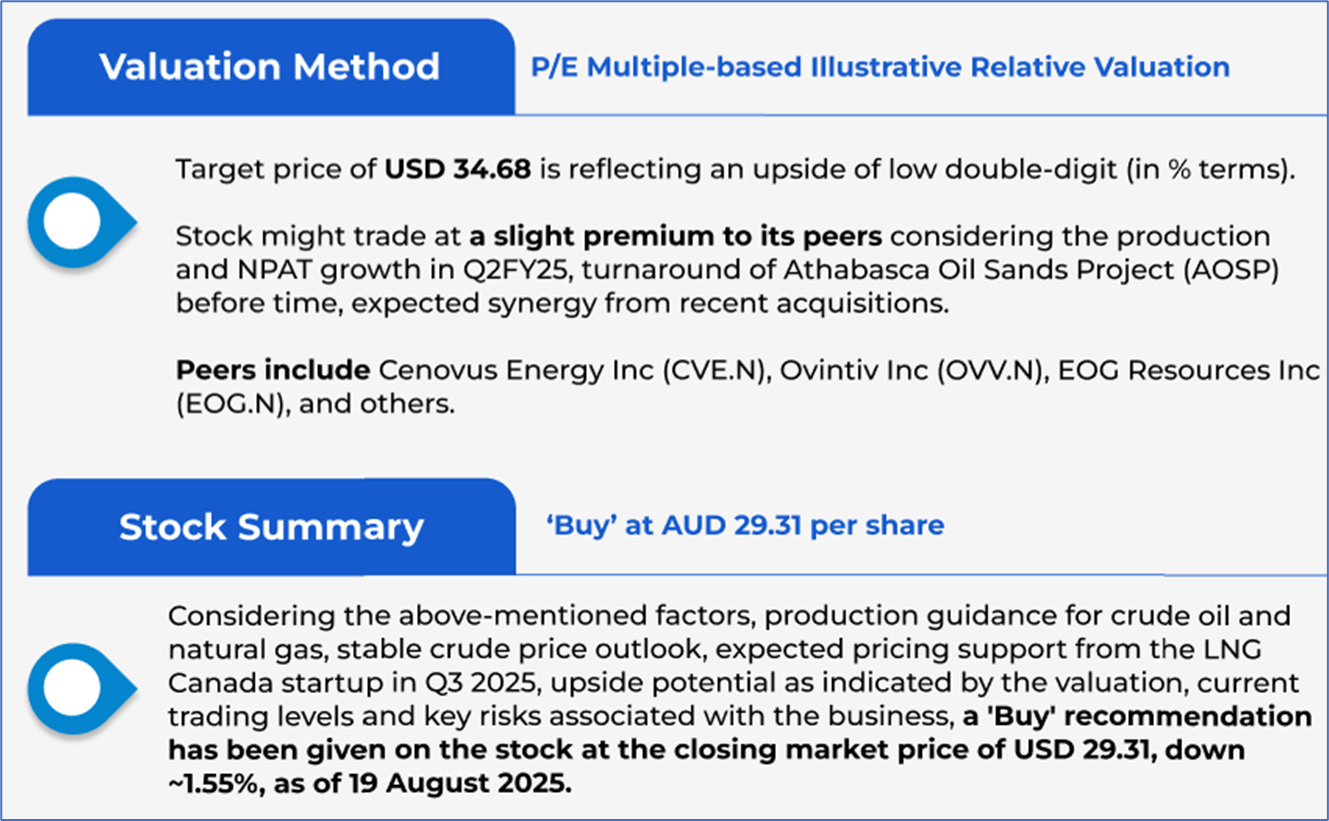Image resolution: width=1329 pixels, height=821 pixels.
Task: Click the blue pin icon beside stock summary text
Action: 80,686
